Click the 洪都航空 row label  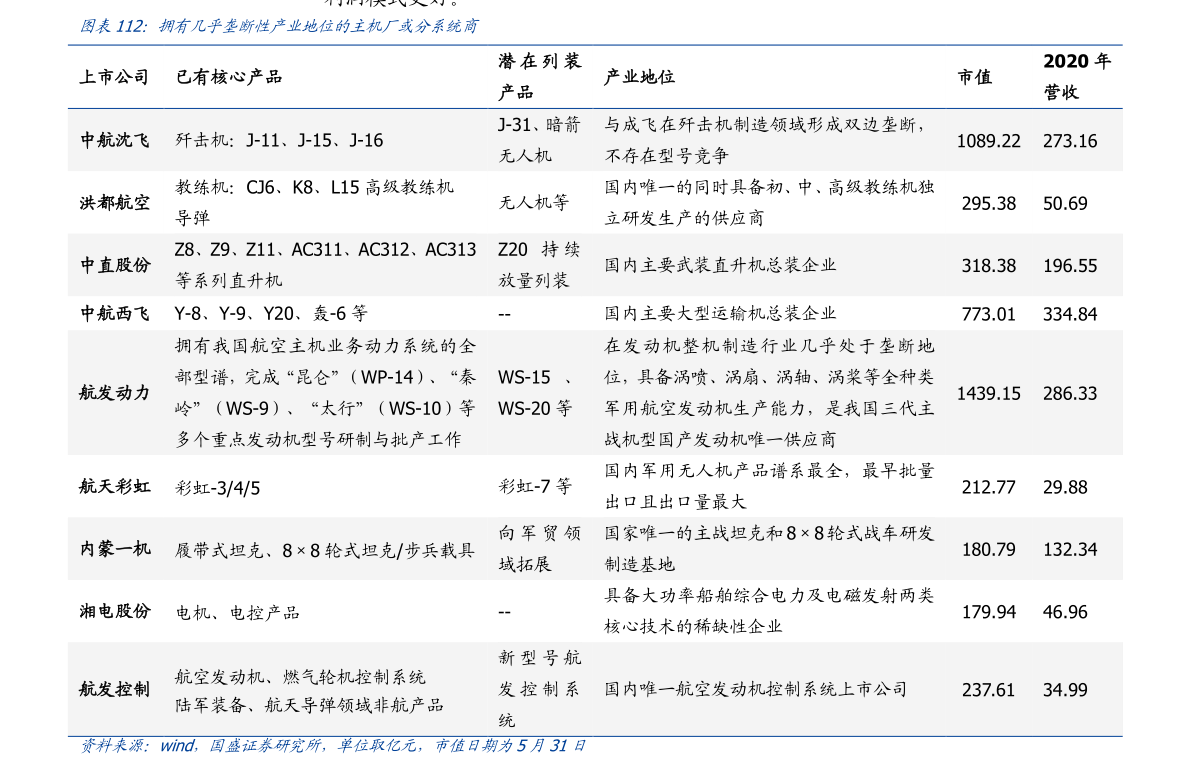(115, 202)
